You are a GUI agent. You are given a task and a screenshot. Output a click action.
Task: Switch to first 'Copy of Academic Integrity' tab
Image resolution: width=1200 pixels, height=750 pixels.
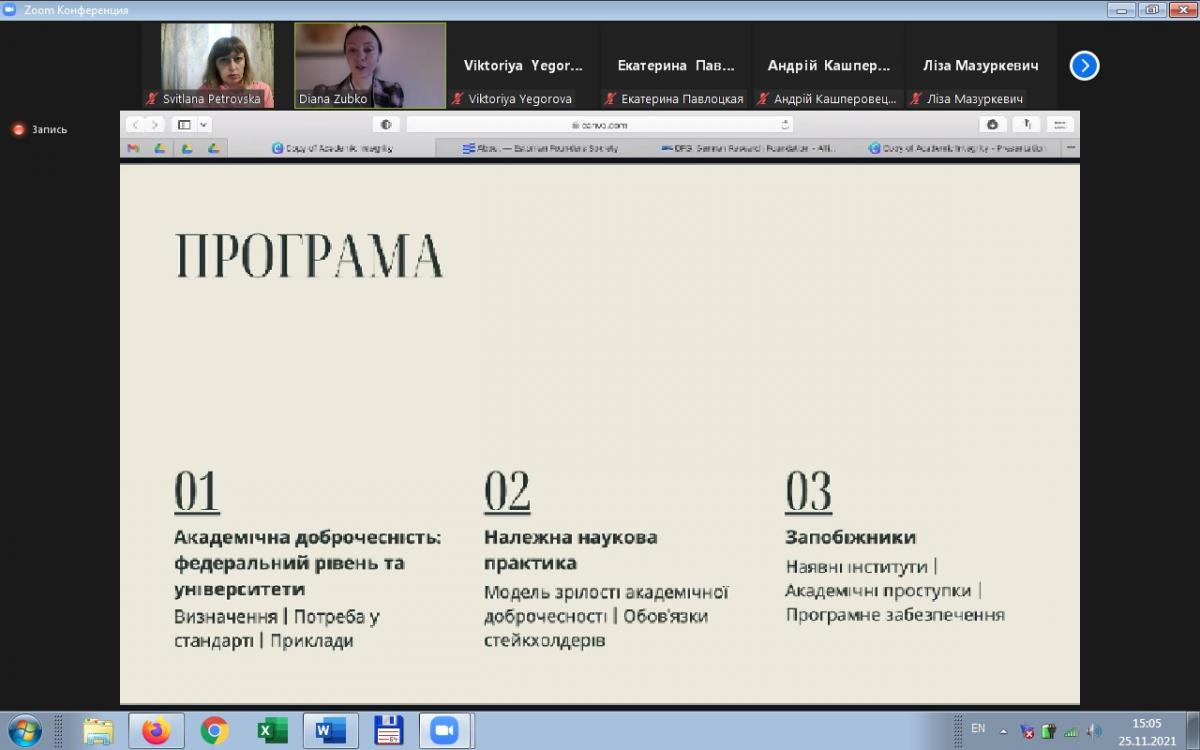coord(332,148)
